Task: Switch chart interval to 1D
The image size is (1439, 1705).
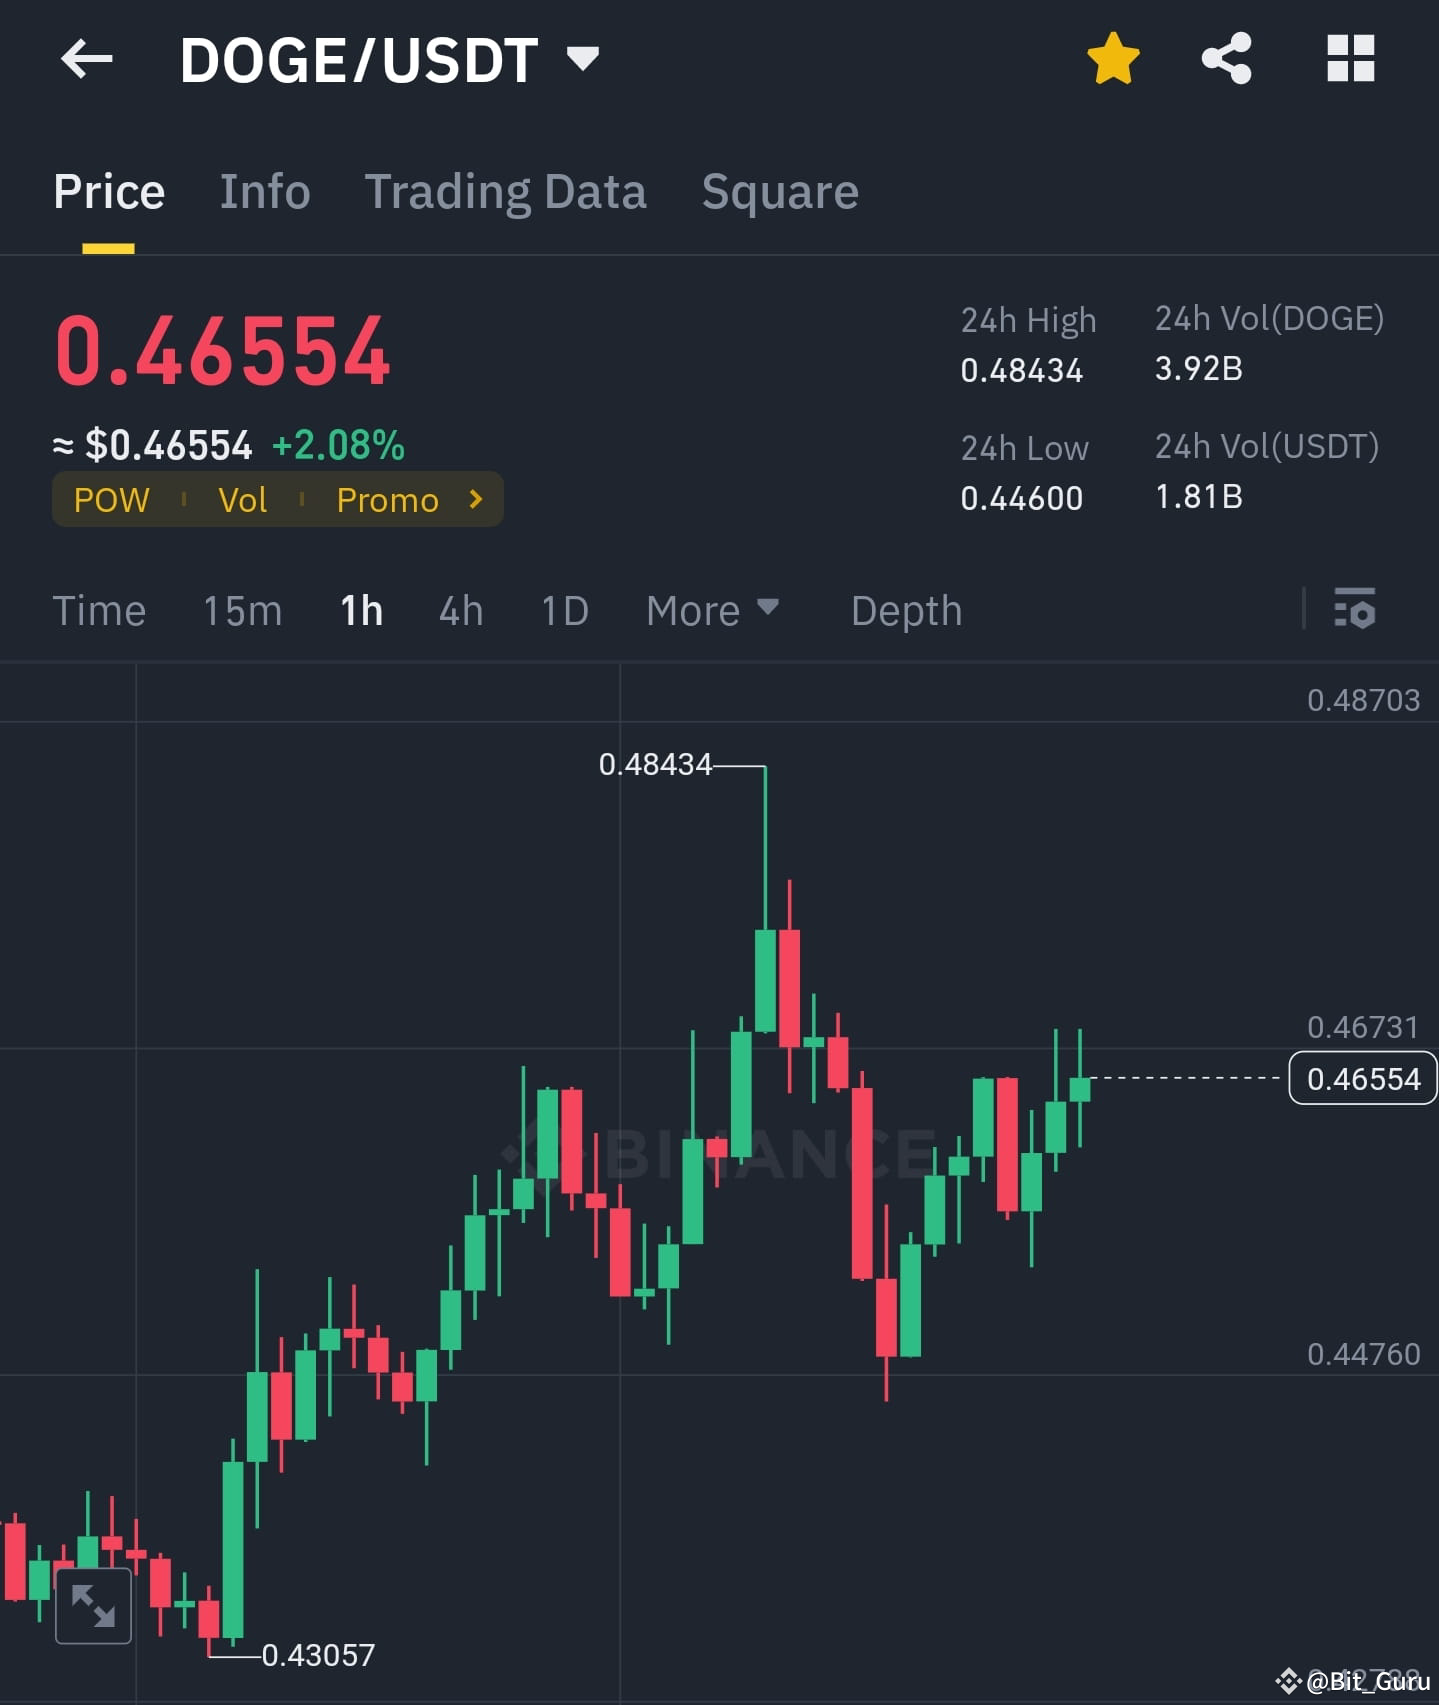Action: [563, 610]
